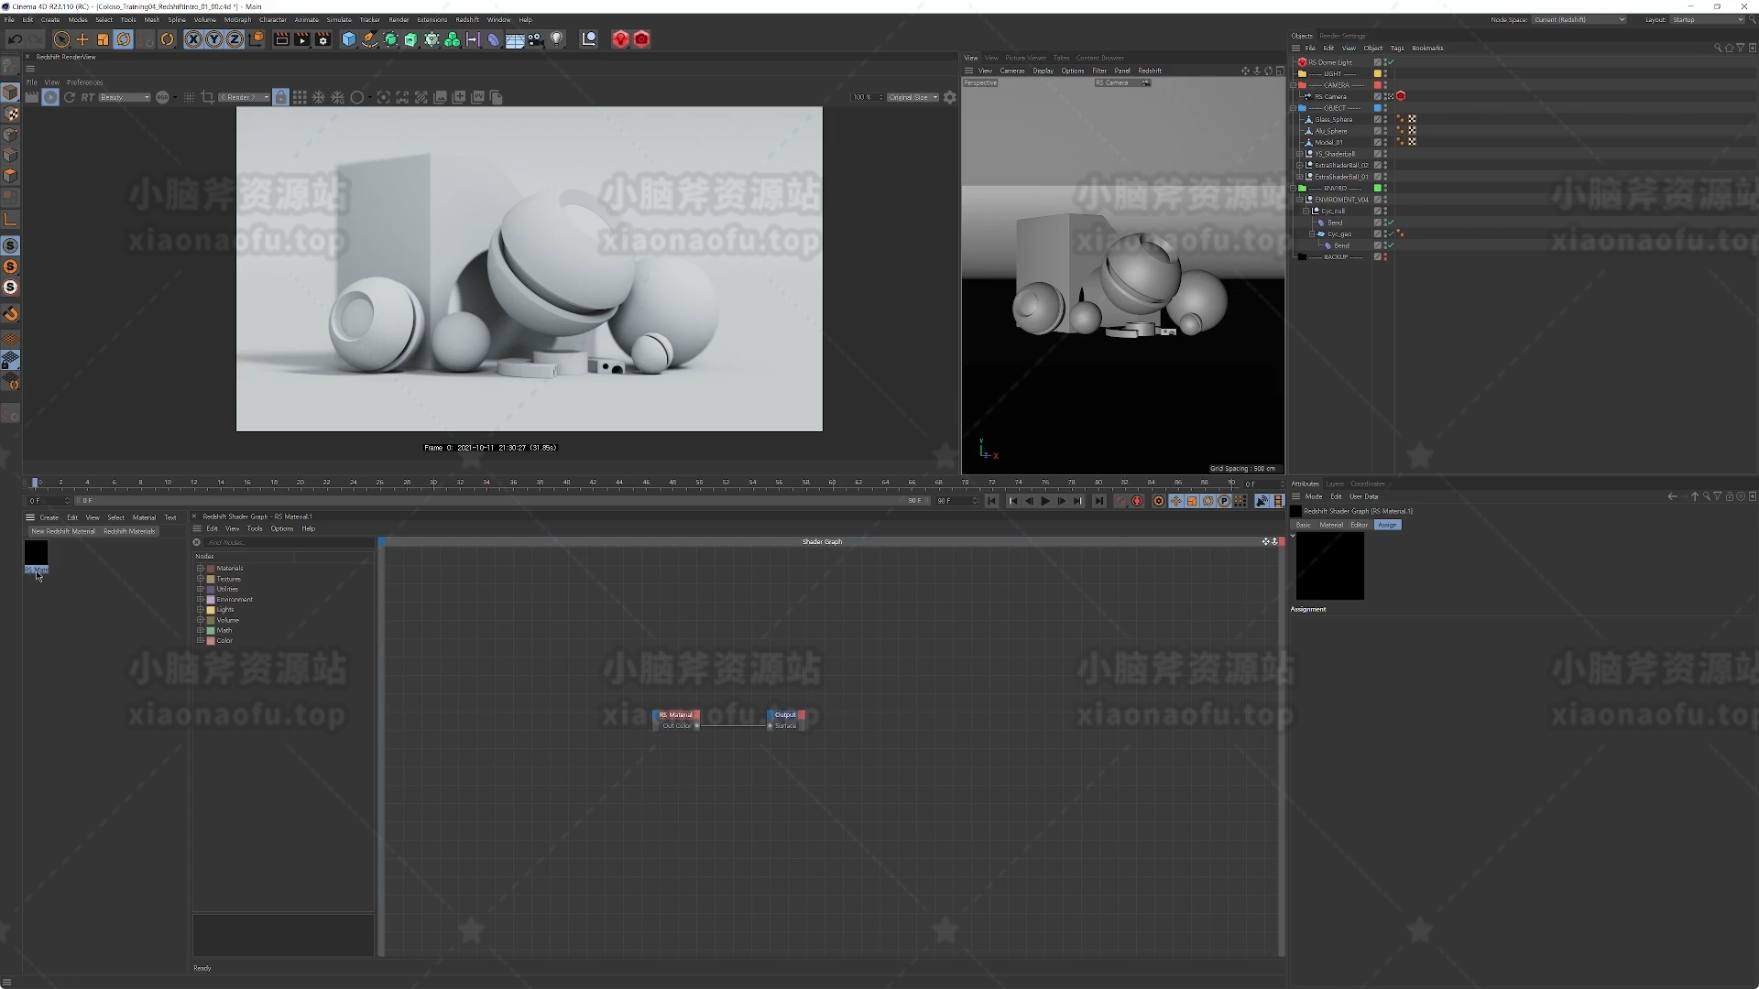
Task: Switch to the Render Settings tab
Action: [x=1342, y=36]
